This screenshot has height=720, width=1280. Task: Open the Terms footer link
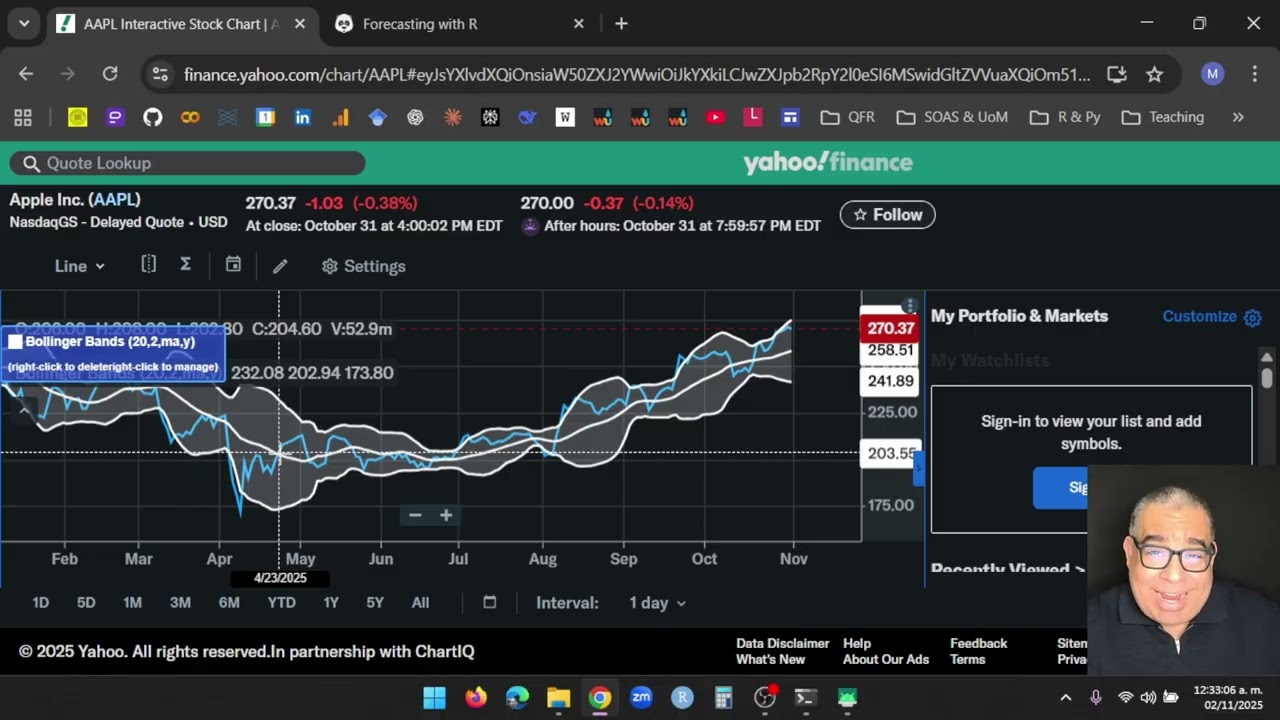point(968,660)
